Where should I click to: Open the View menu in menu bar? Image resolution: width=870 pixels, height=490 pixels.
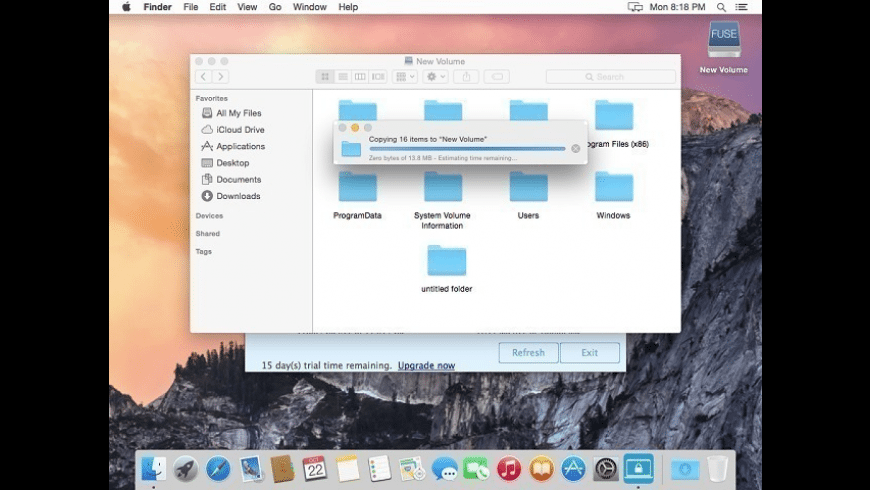[x=247, y=7]
